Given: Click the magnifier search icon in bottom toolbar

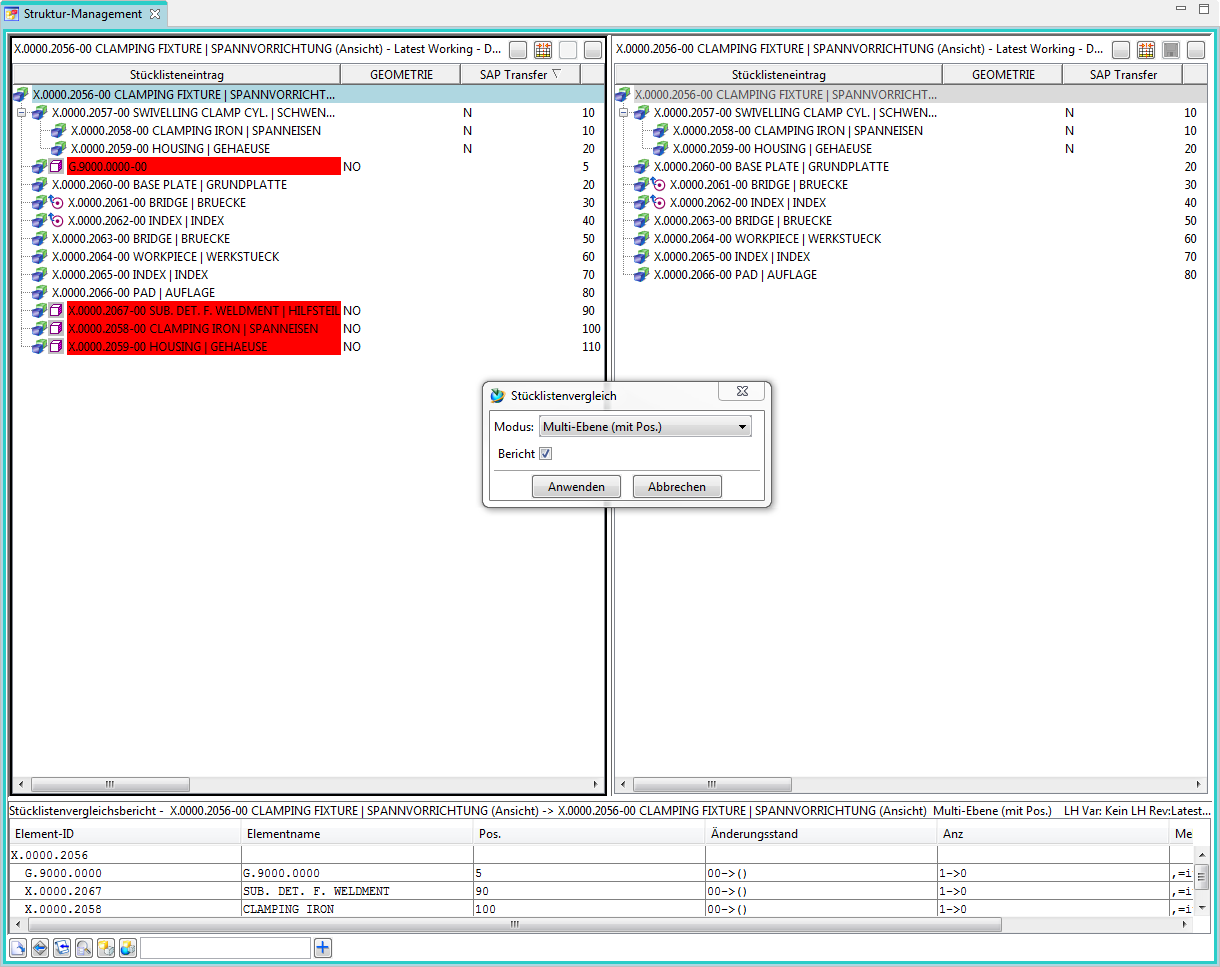Looking at the screenshot, I should click(84, 947).
